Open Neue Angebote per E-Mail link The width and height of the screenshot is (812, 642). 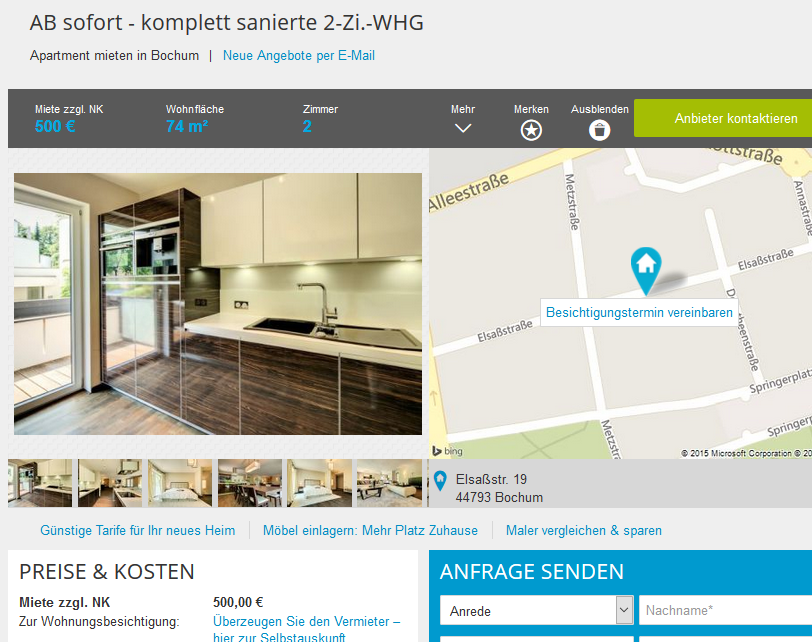pyautogui.click(x=299, y=55)
